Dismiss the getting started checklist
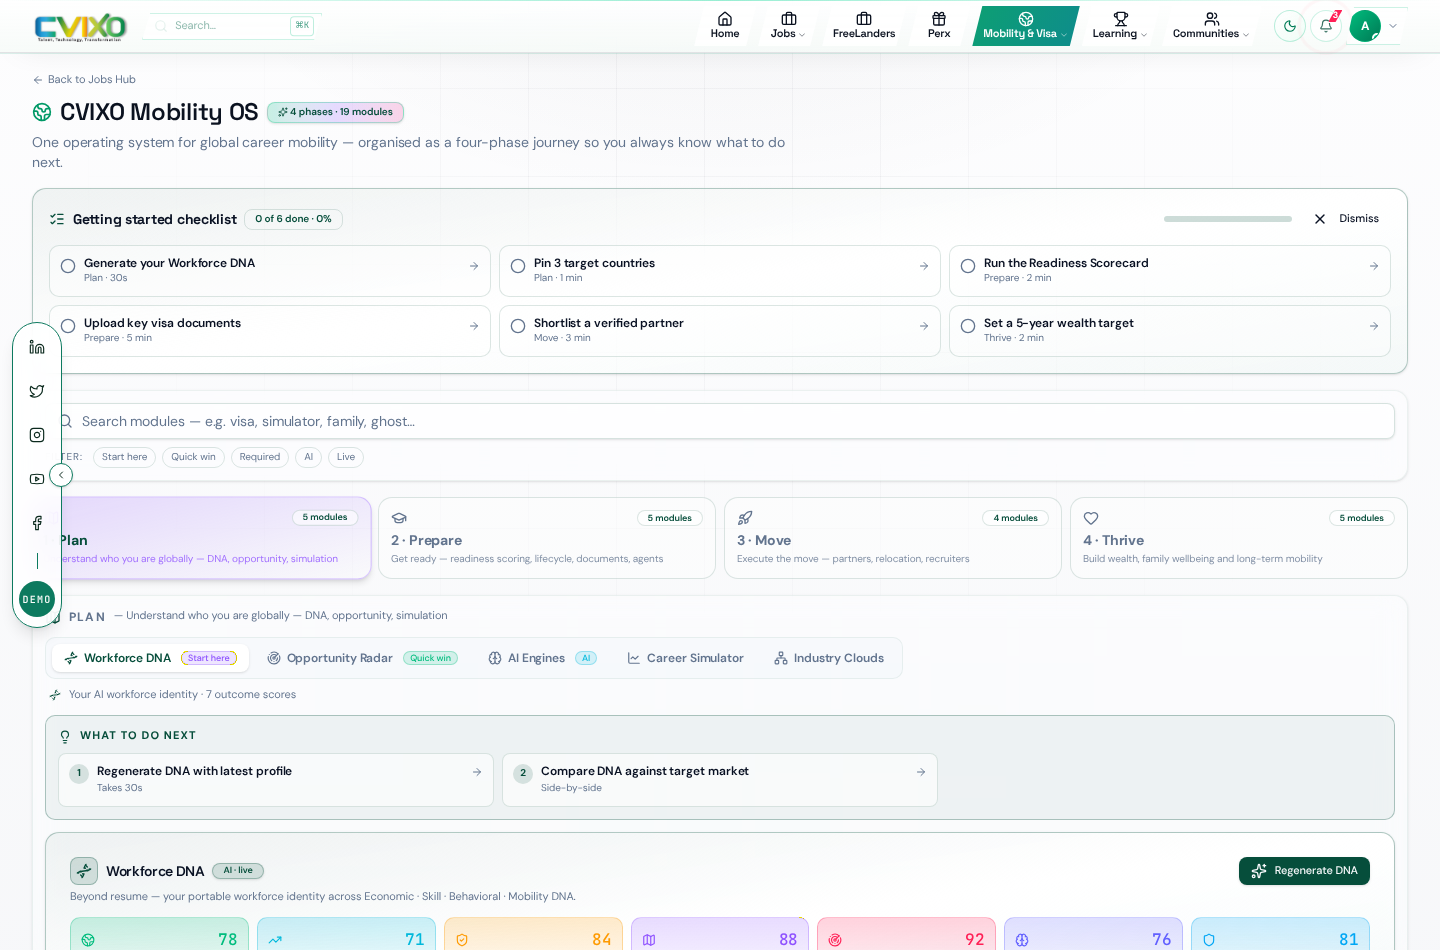Screen dimensions: 1440x950 [x=1347, y=219]
